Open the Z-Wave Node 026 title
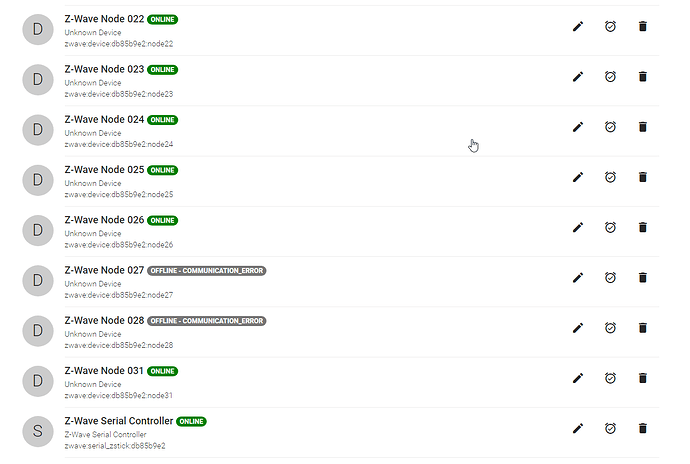Image resolution: width=690 pixels, height=464 pixels. 104,220
